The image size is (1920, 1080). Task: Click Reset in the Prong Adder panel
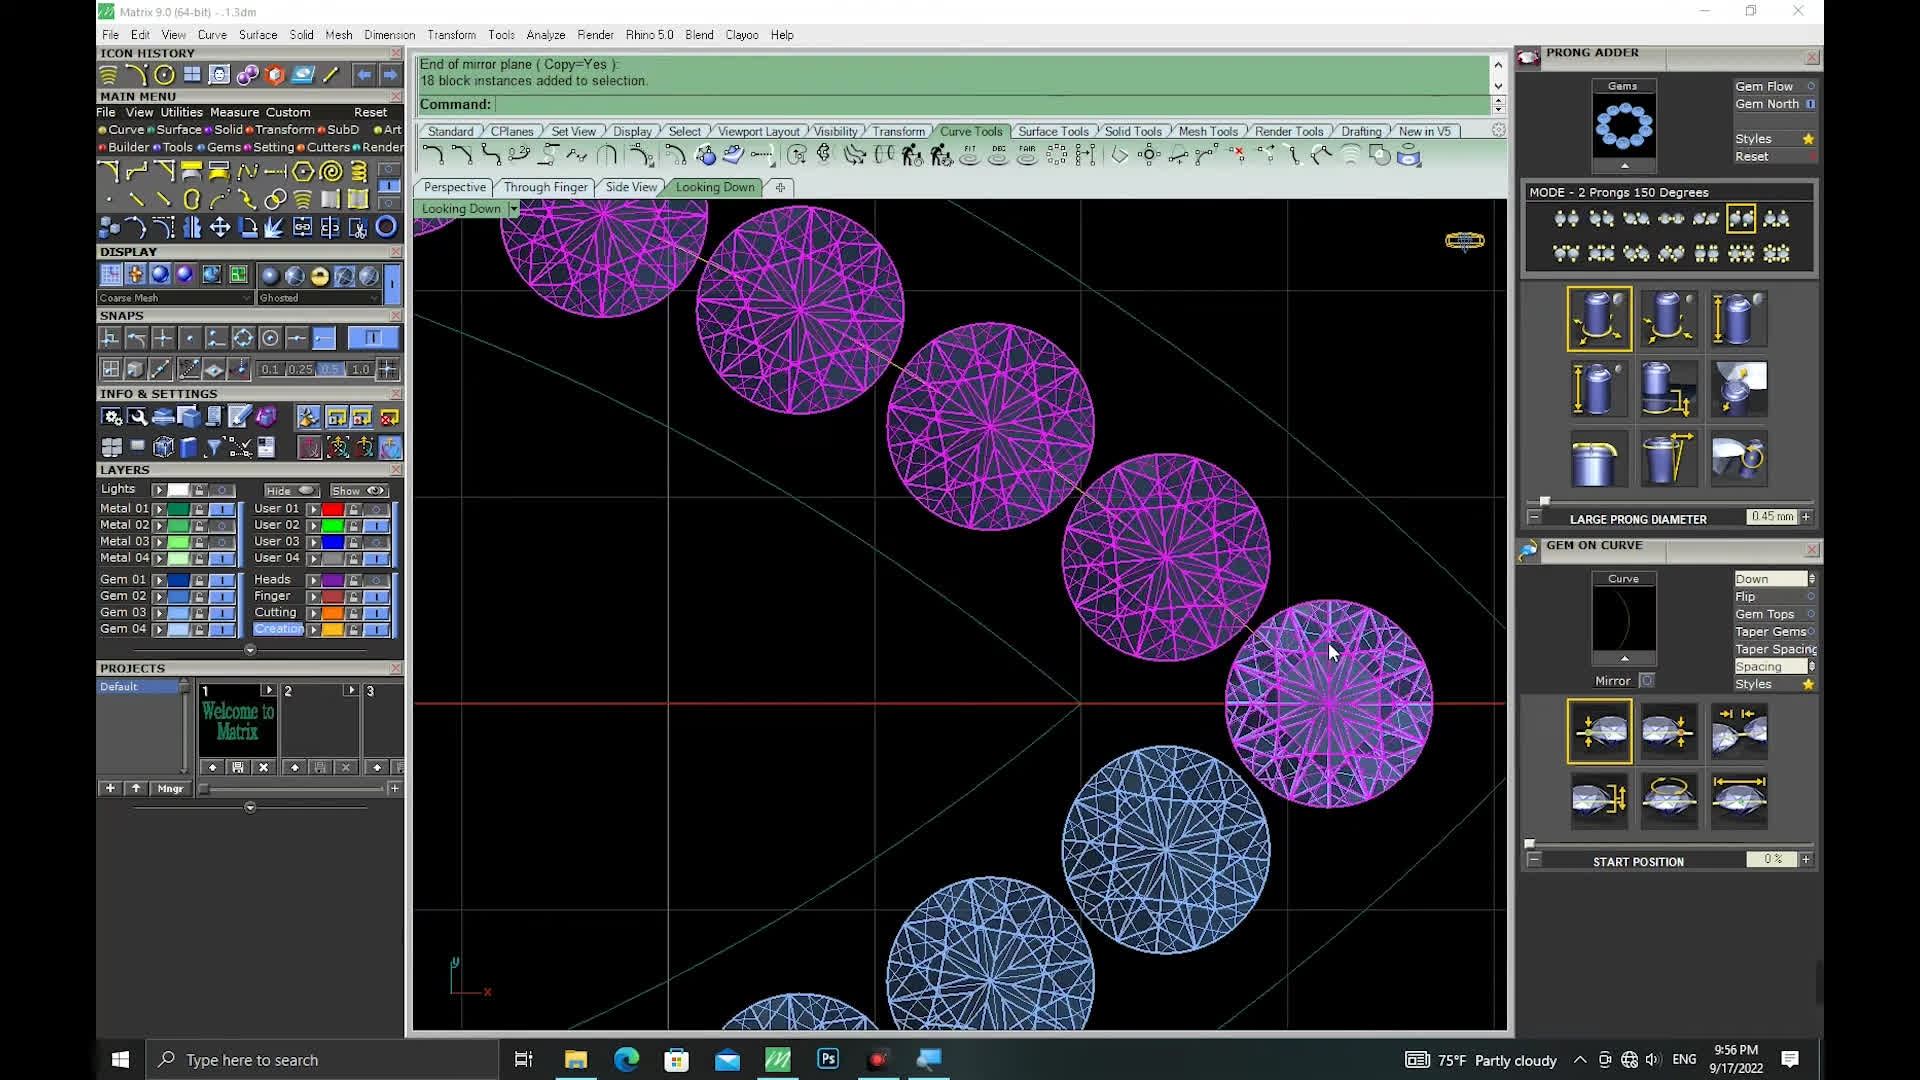[x=1751, y=157]
